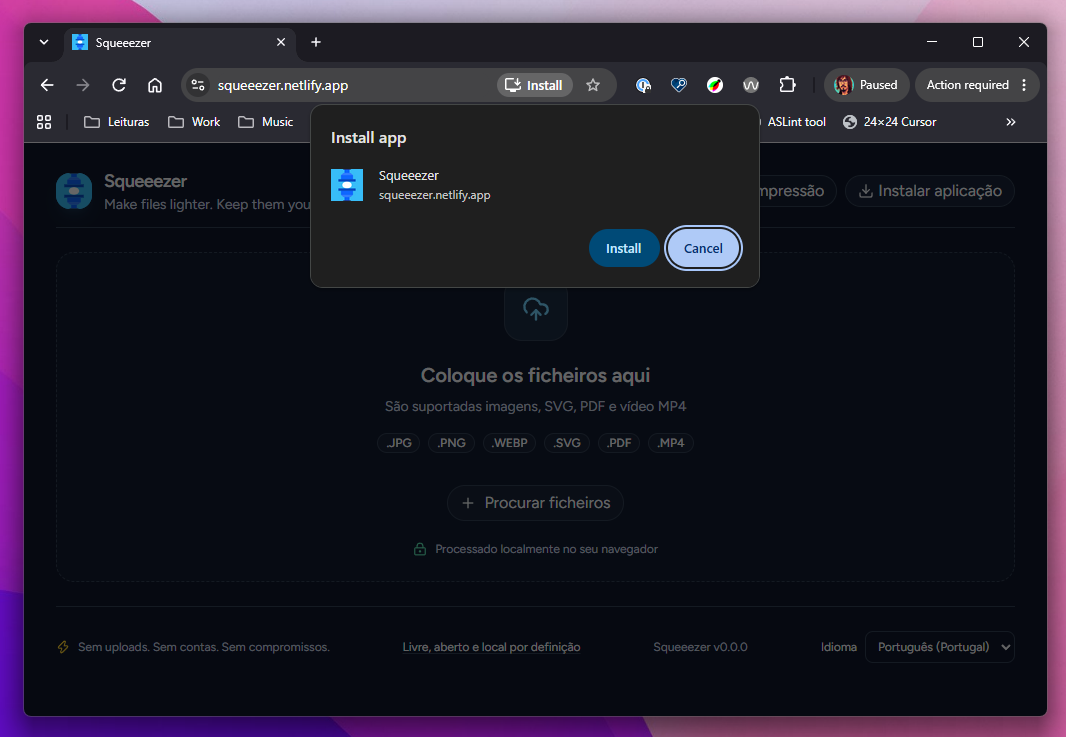Open the Work bookmark folder
Screen dimensions: 1066x737
coord(194,122)
